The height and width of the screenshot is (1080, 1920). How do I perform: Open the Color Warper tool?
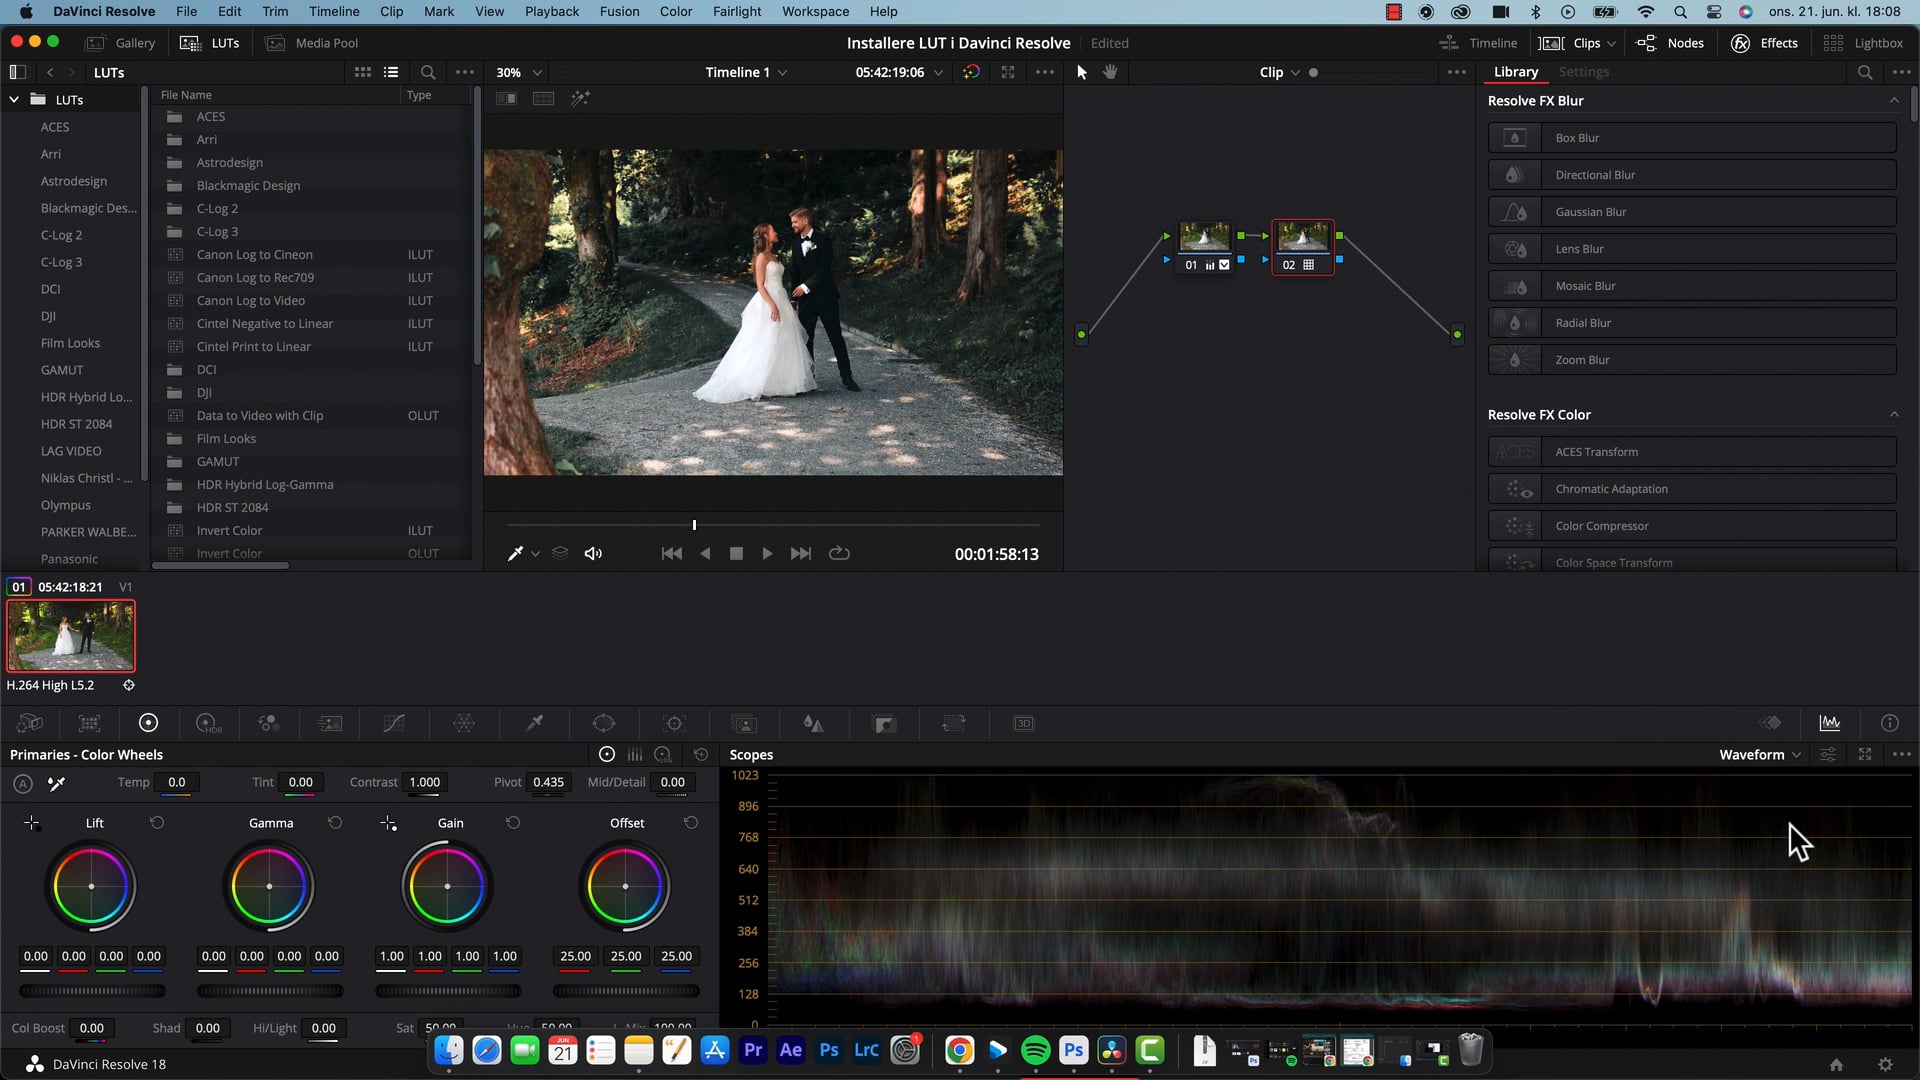(461, 723)
